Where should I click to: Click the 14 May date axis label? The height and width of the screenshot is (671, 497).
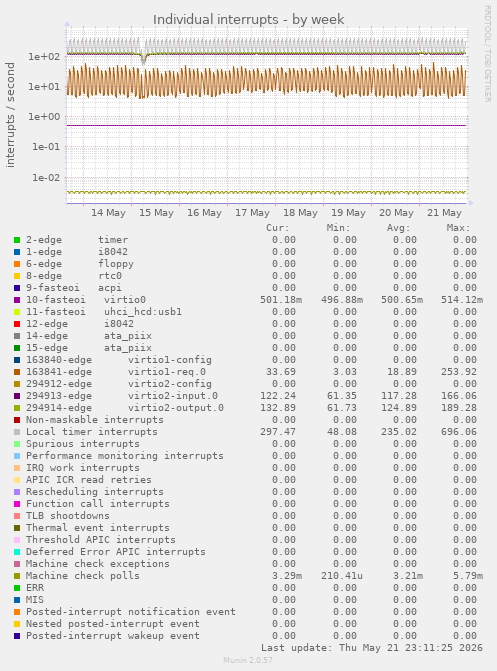point(108,213)
